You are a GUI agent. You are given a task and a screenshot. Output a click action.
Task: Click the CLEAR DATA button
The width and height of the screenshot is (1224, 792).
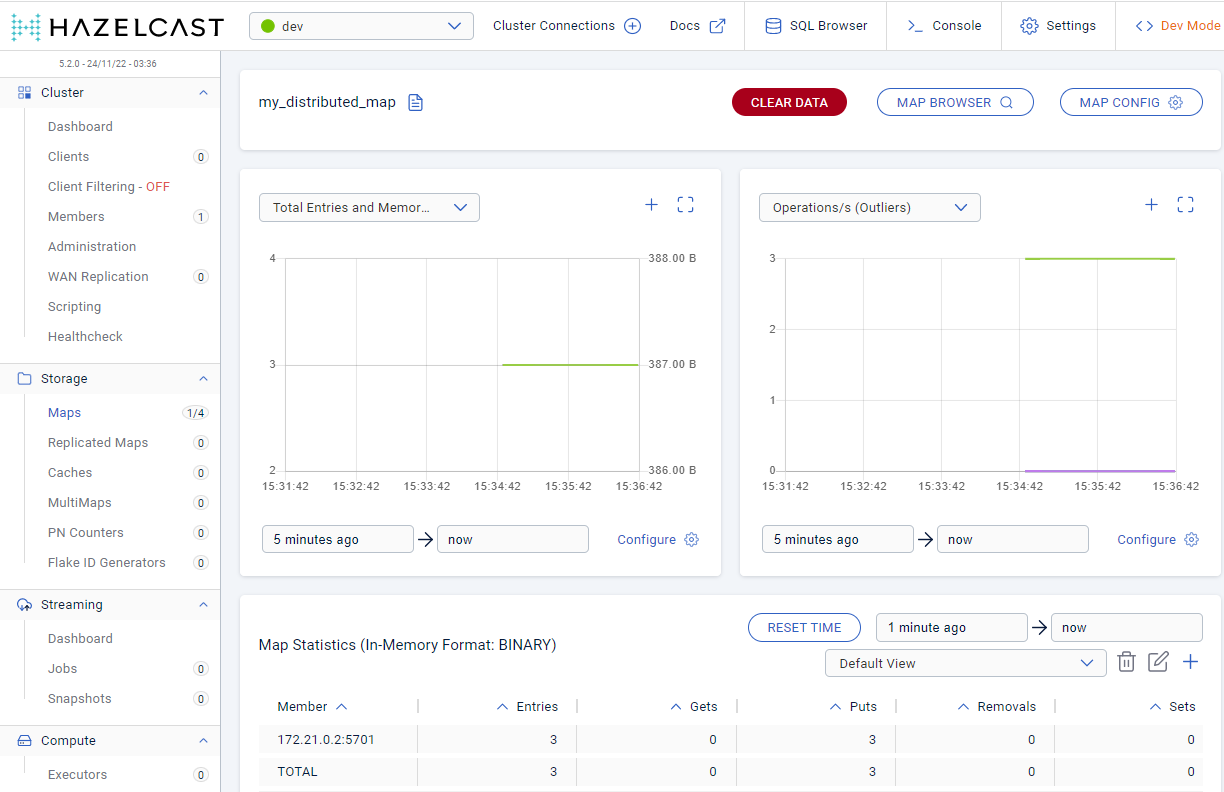coord(789,102)
